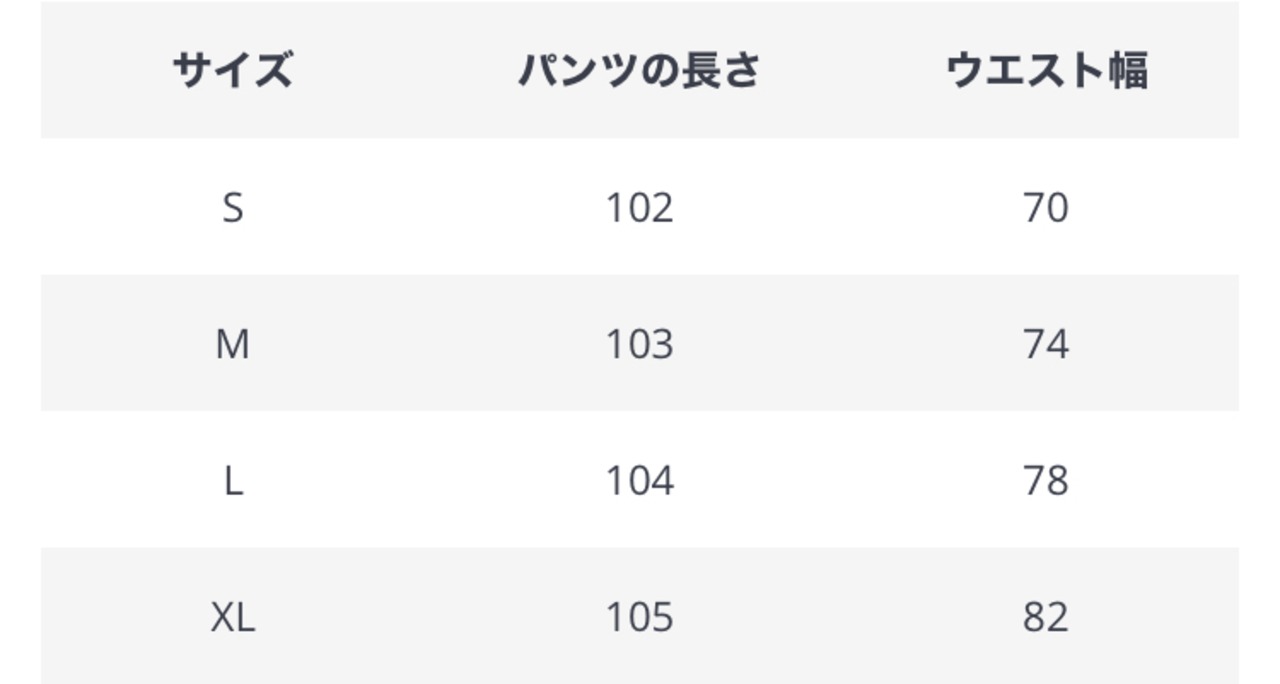1280x684 pixels.
Task: Click waist width value 70
Action: coord(1046,208)
